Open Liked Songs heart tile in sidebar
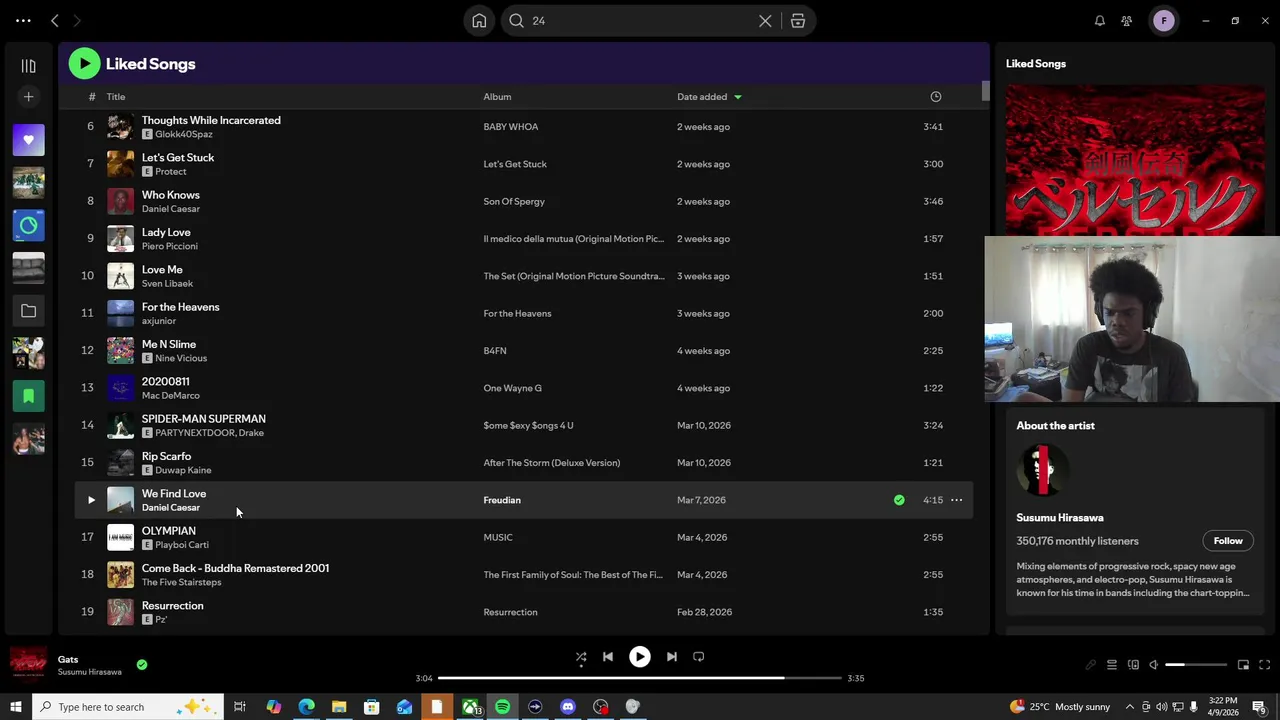 click(28, 140)
